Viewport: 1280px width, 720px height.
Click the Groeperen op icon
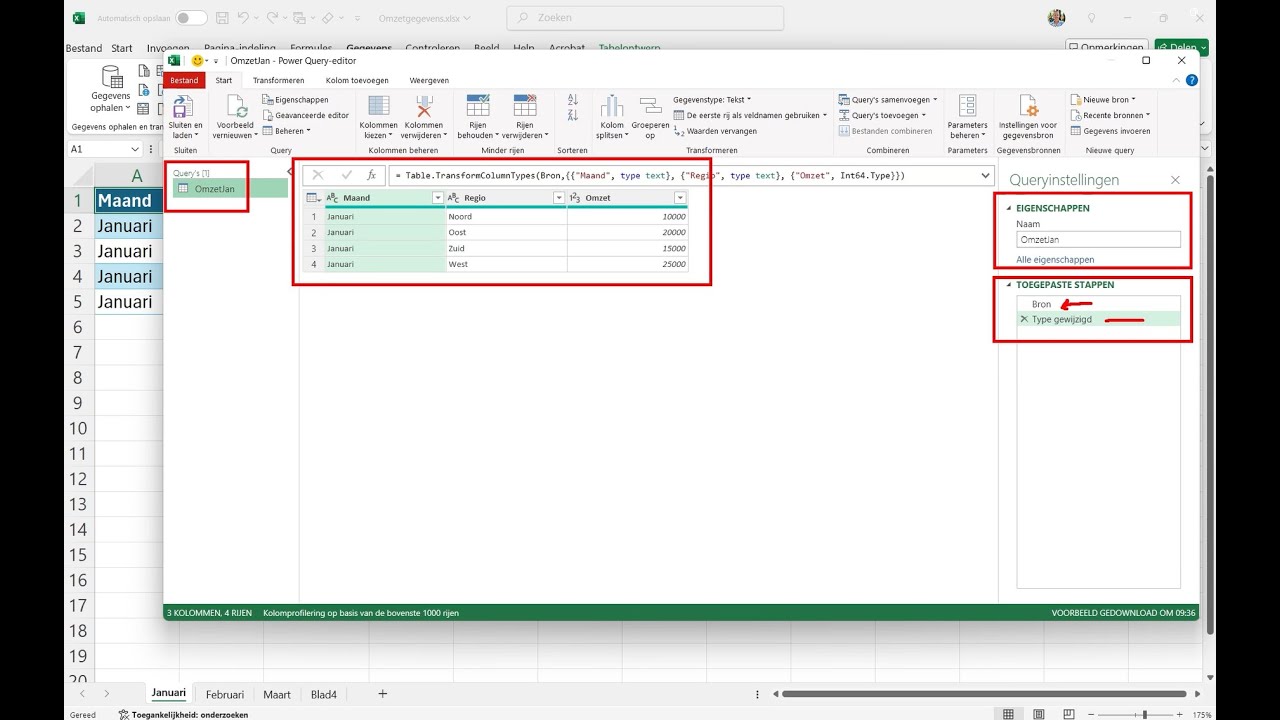click(650, 106)
